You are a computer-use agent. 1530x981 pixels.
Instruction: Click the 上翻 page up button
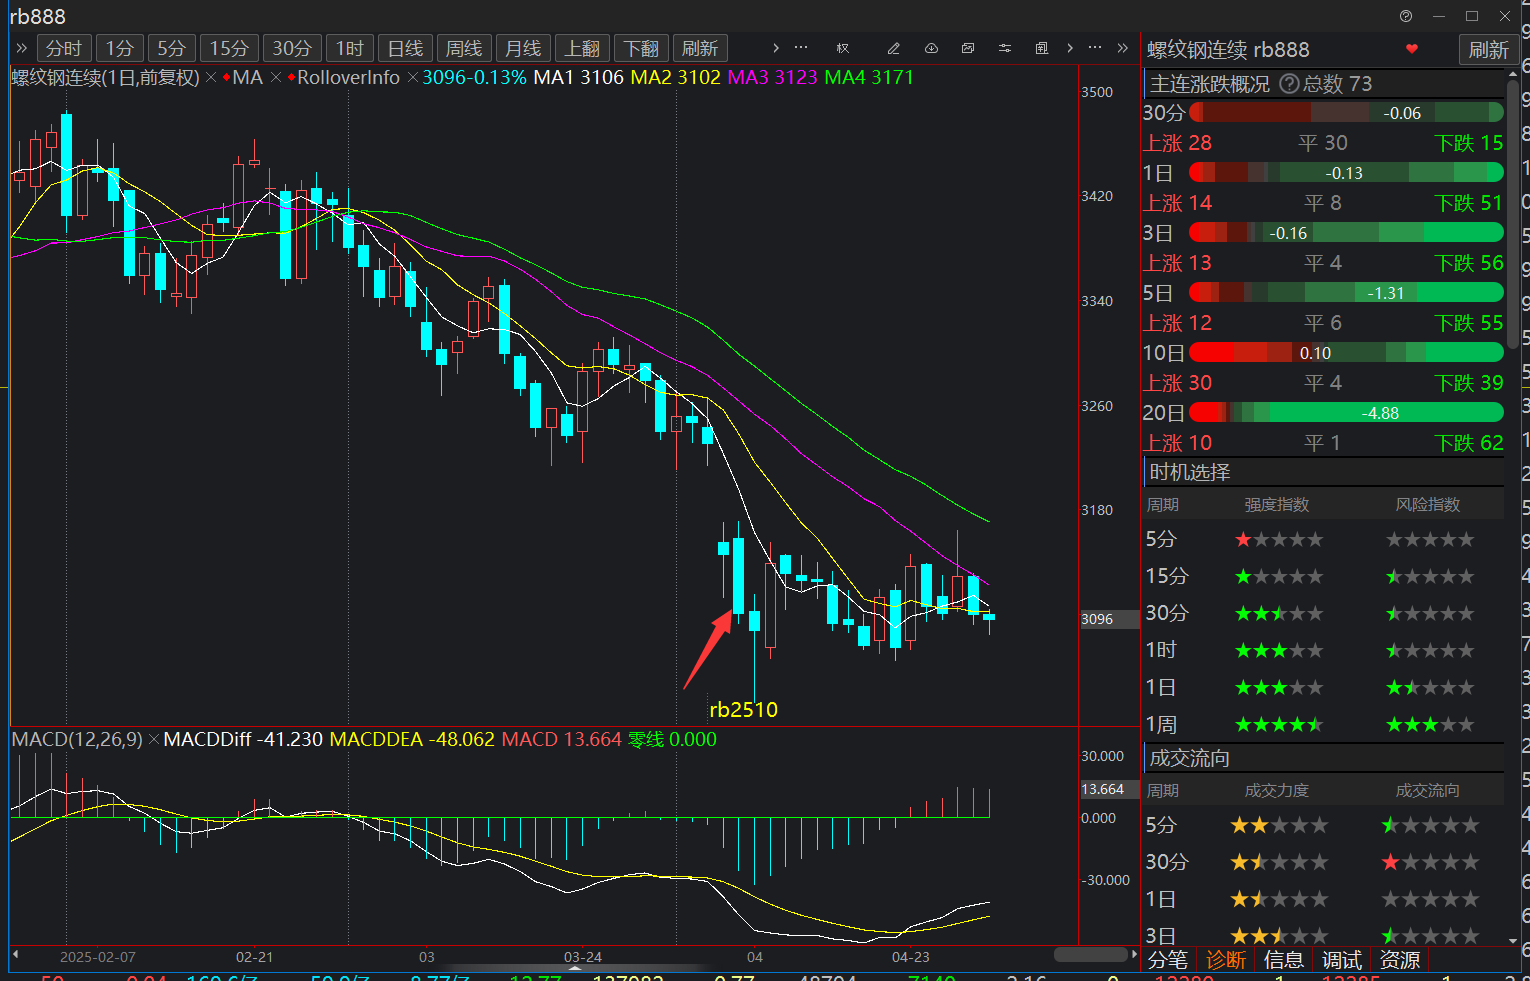point(582,48)
